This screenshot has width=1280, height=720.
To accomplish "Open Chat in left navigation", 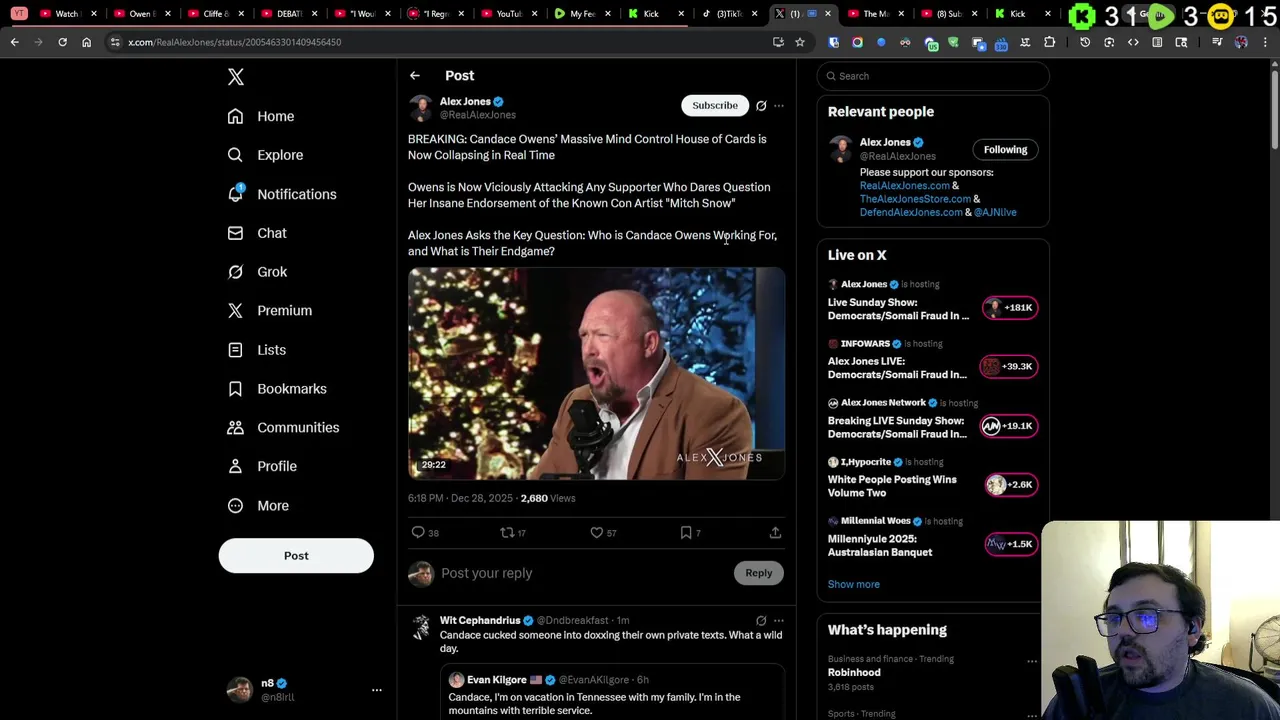I will pyautogui.click(x=257, y=233).
